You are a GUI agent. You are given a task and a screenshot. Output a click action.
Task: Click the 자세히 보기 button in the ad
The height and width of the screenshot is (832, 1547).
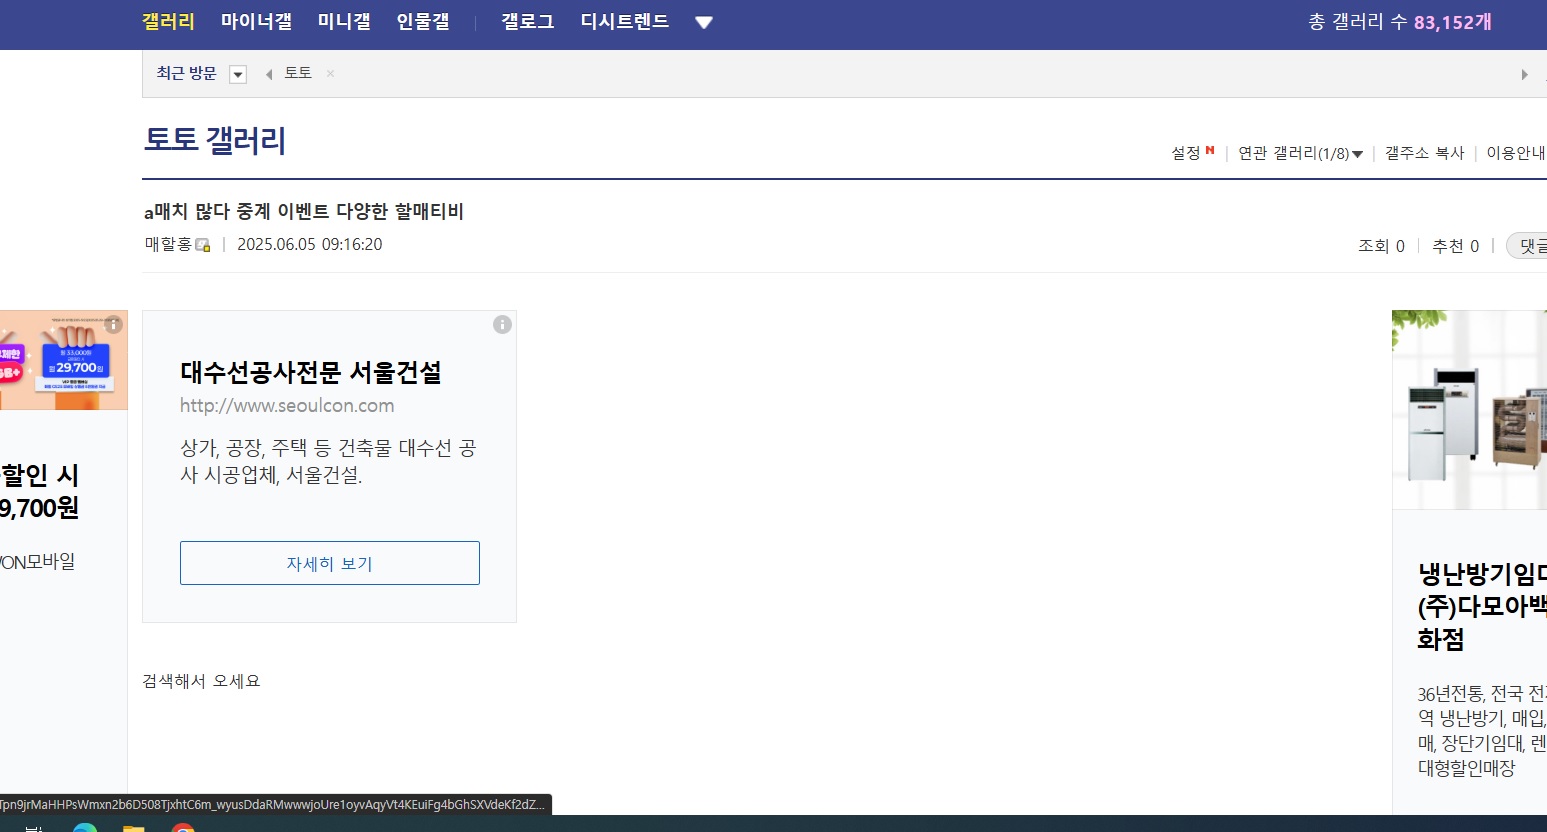329,563
